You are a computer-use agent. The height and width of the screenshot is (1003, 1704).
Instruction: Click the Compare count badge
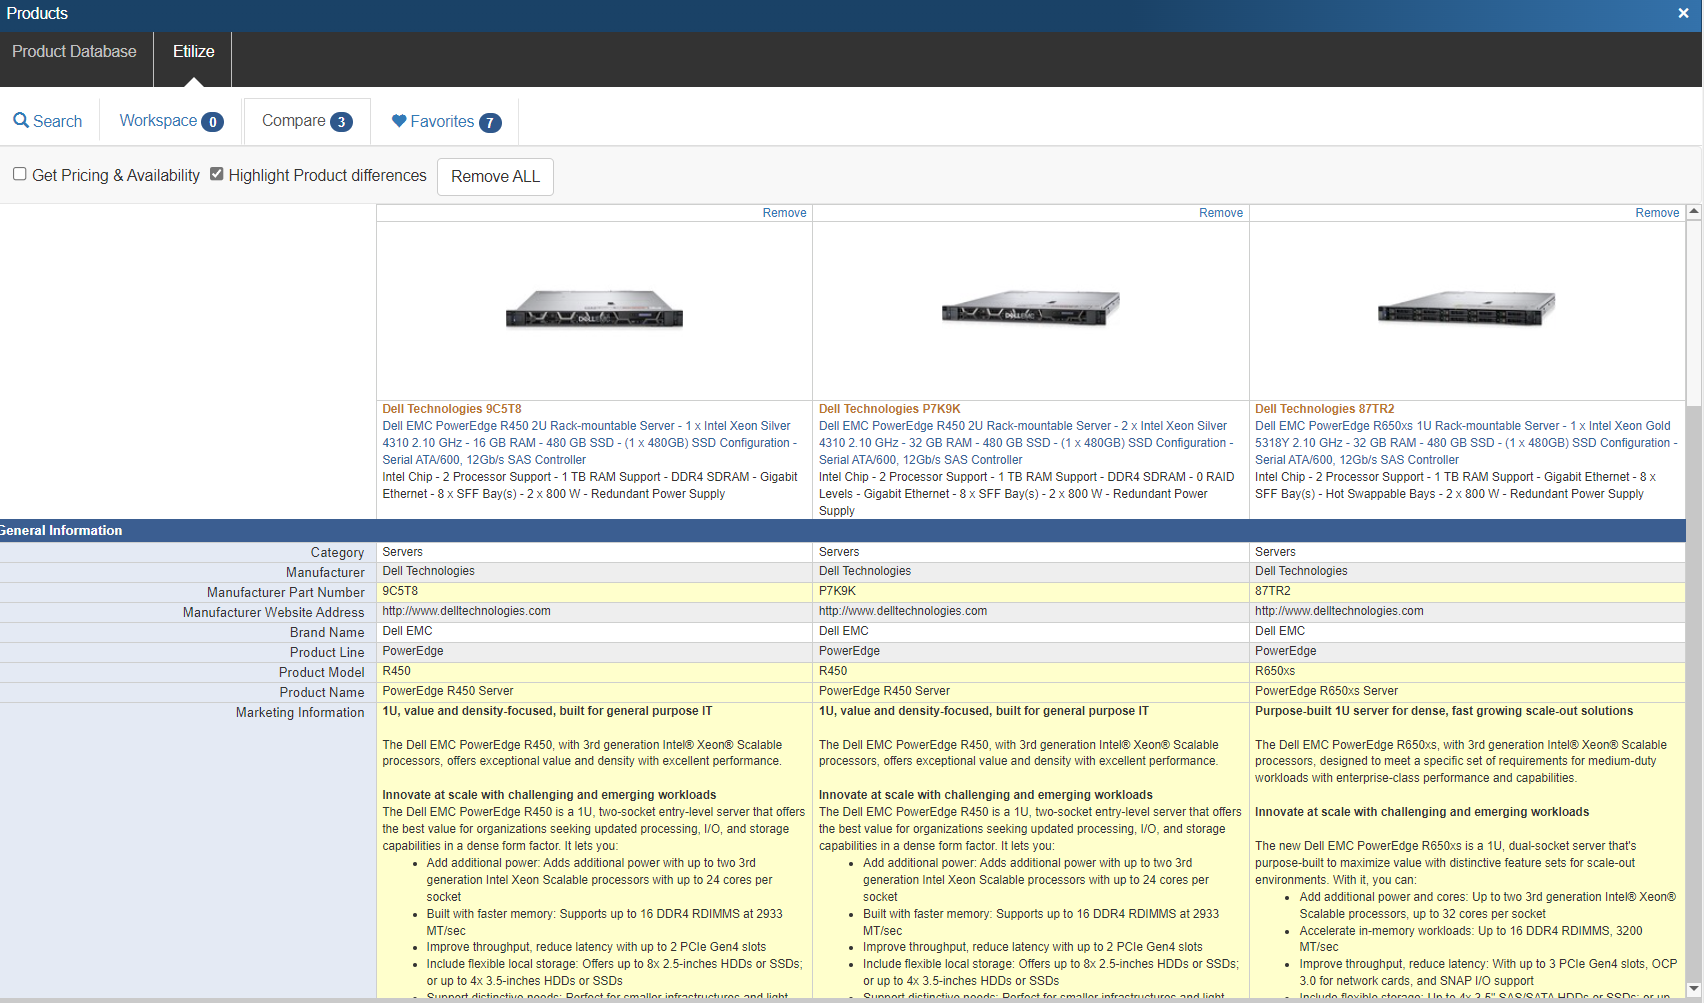[341, 122]
